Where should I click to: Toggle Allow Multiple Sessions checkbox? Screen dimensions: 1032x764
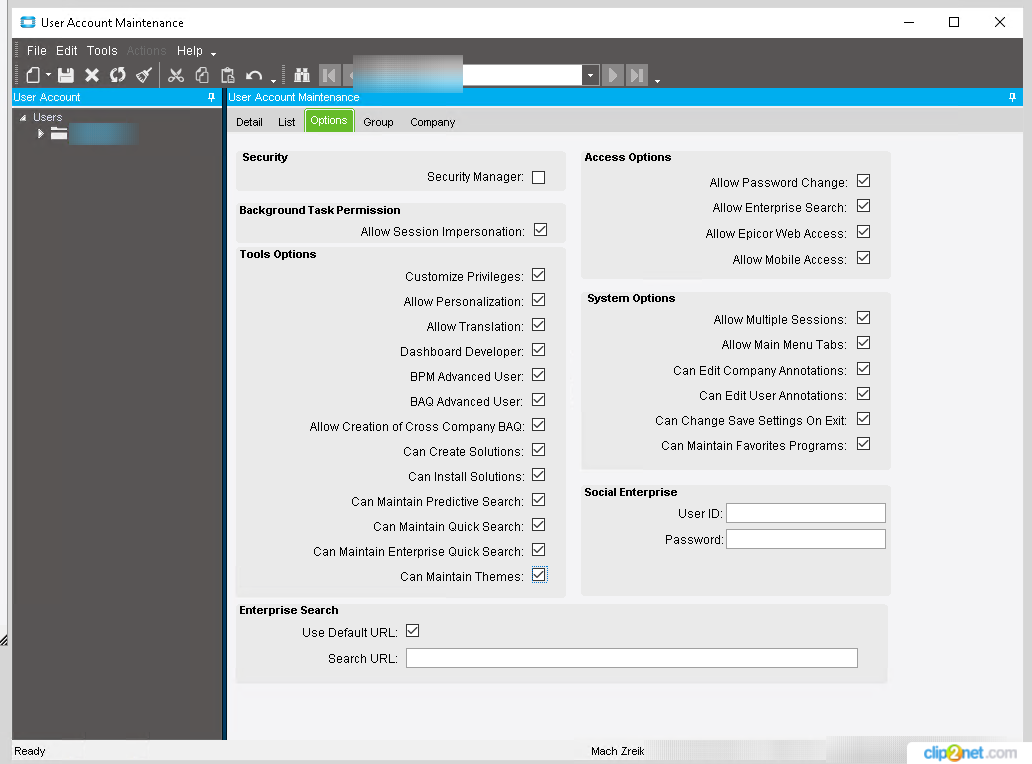(864, 318)
